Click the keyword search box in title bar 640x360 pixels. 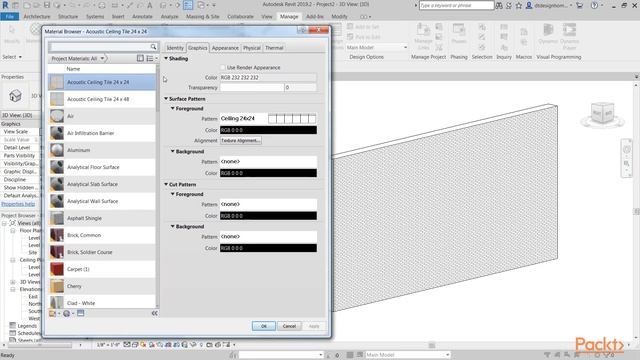pyautogui.click(x=456, y=5)
